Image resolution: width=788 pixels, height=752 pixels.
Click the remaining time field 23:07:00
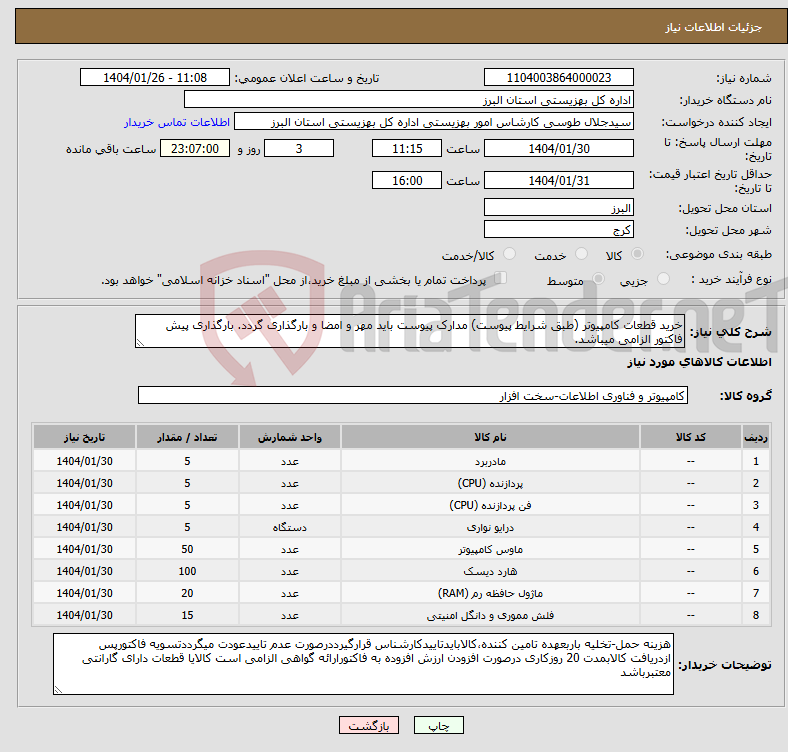pos(195,149)
